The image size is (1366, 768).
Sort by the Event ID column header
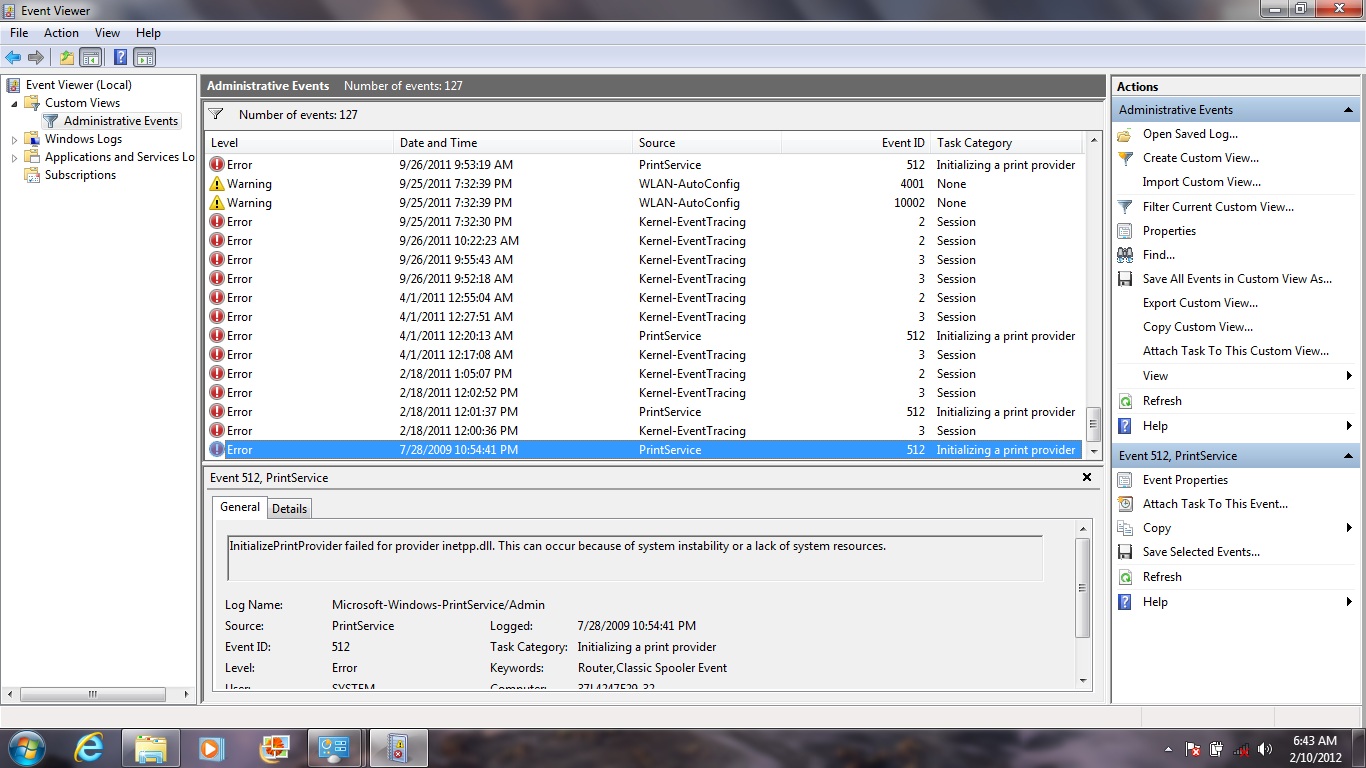coord(856,143)
